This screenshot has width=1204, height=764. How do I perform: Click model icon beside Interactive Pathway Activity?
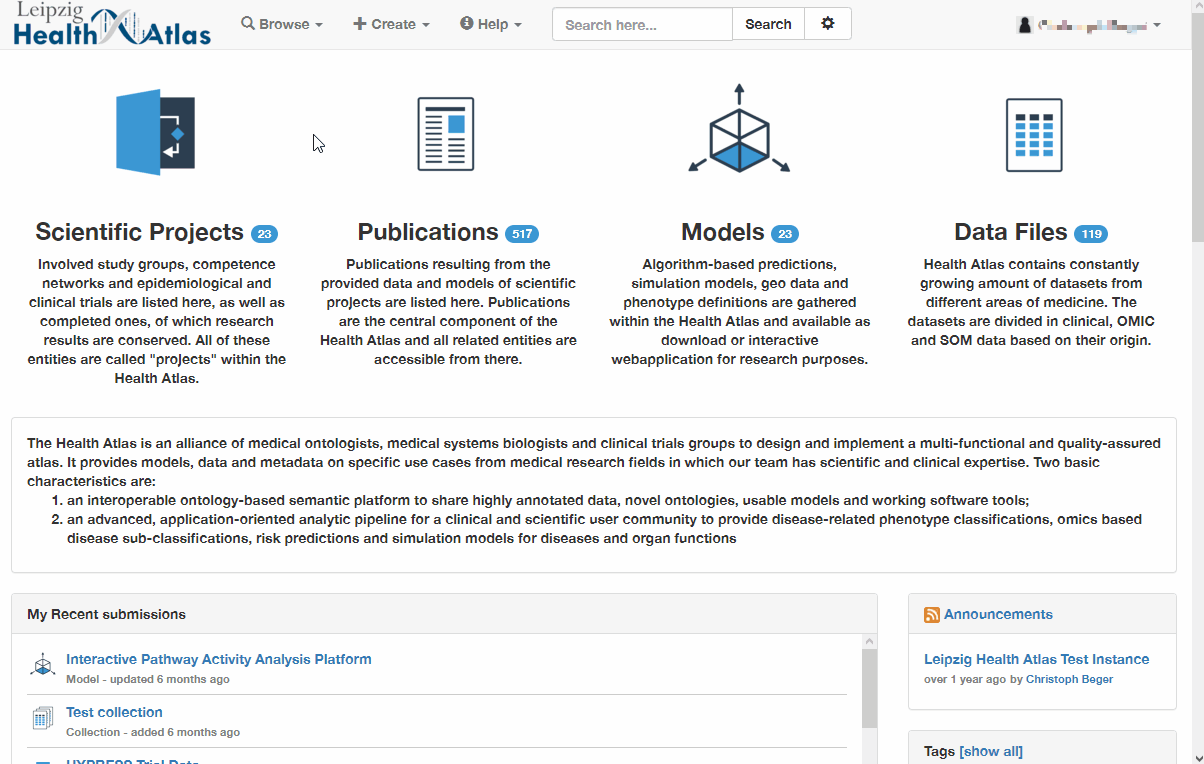pos(43,665)
